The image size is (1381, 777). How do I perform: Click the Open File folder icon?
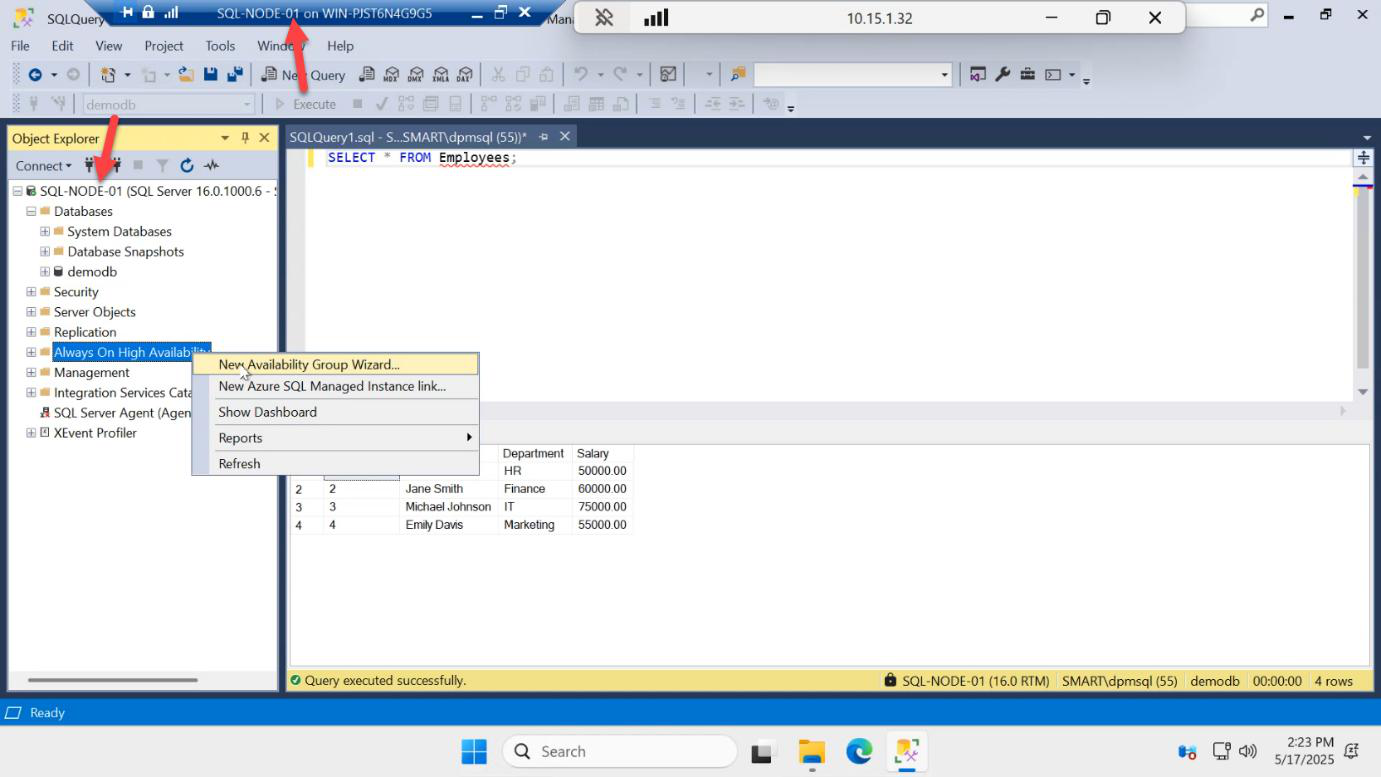pos(186,75)
